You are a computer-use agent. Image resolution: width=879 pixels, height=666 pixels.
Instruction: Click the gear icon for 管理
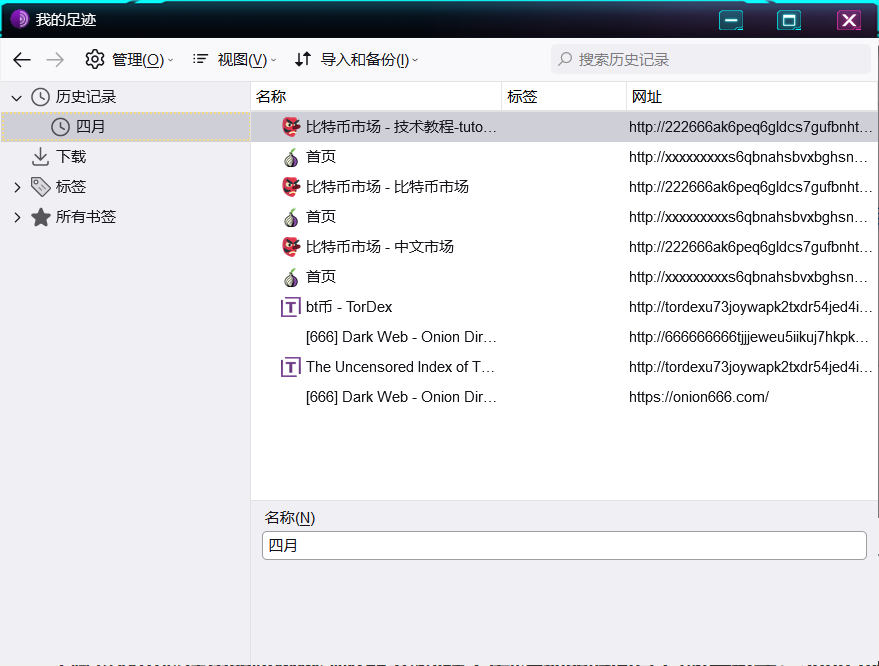(95, 59)
